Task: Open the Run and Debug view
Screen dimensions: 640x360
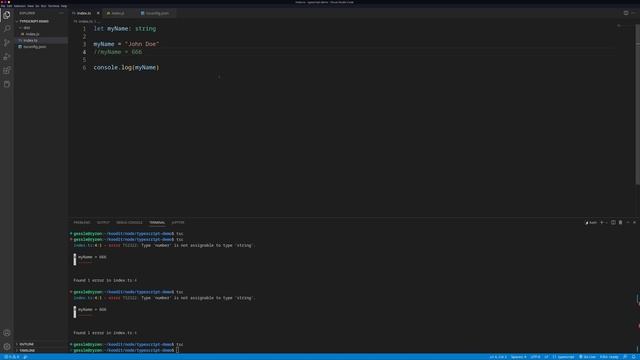Action: tap(7, 56)
